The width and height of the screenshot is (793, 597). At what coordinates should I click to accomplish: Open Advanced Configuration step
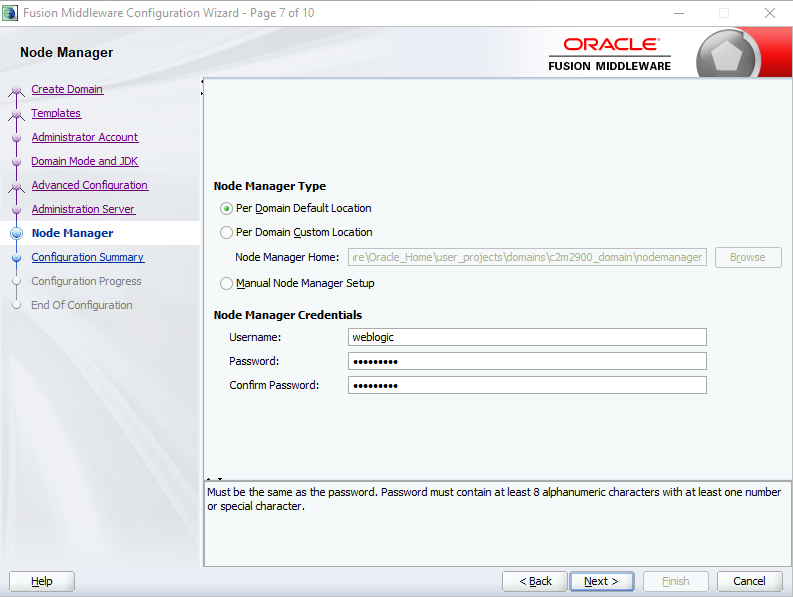point(90,185)
